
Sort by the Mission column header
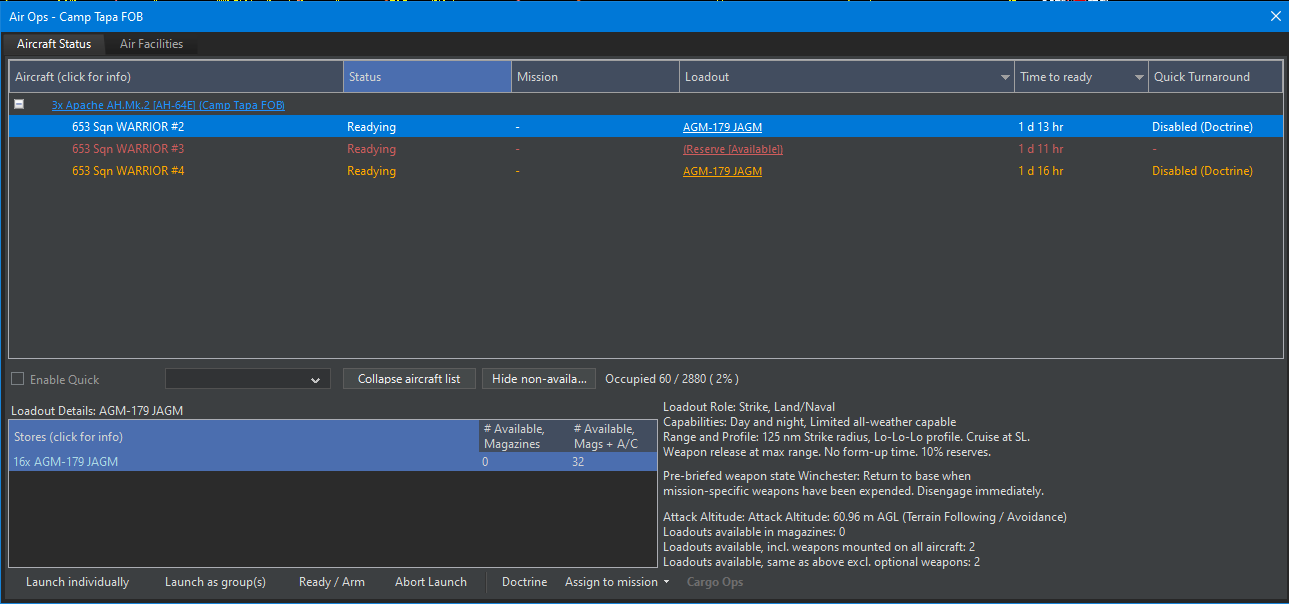(595, 77)
